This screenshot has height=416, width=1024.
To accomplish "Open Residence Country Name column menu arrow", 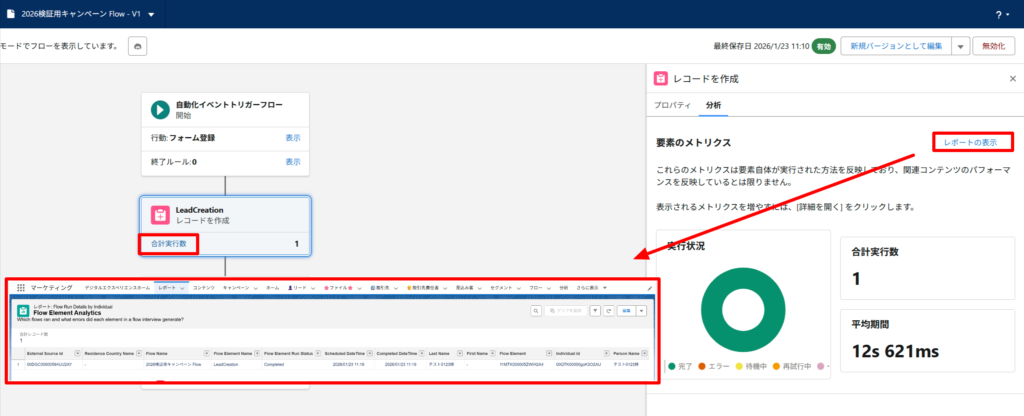I will click(x=139, y=353).
